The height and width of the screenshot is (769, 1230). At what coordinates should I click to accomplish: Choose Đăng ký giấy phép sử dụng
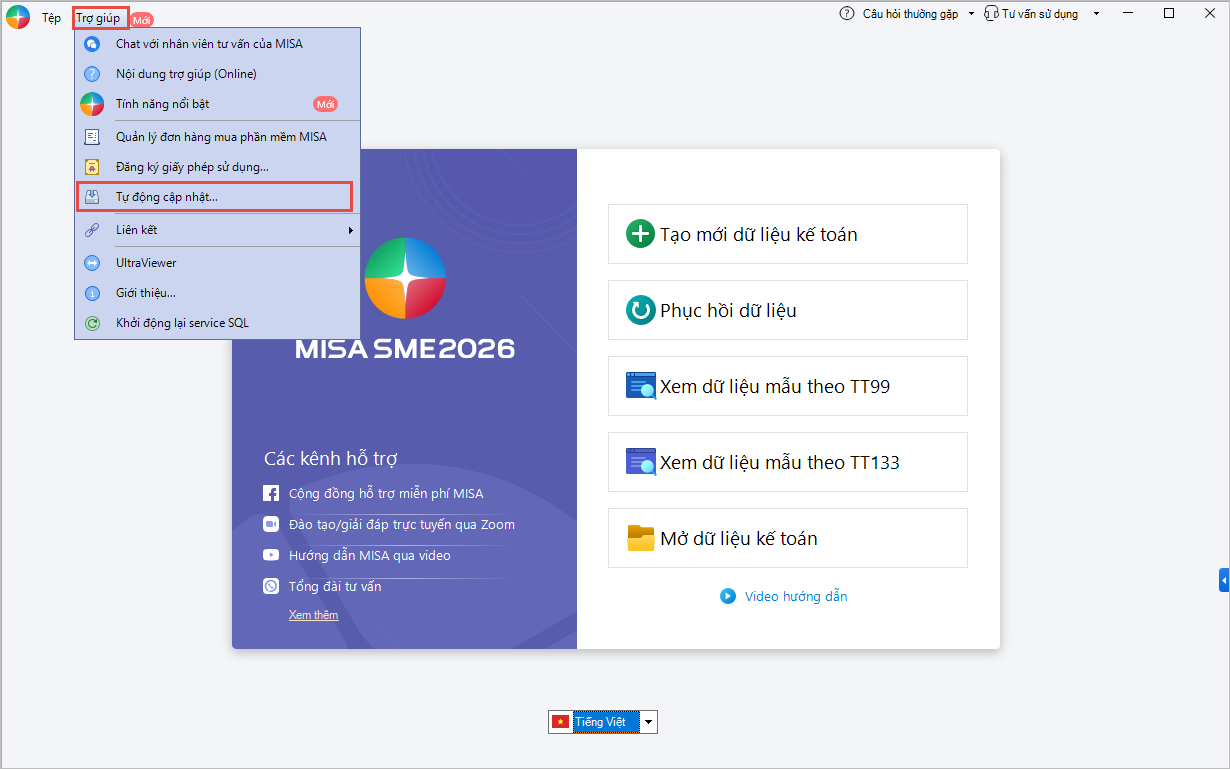point(192,167)
